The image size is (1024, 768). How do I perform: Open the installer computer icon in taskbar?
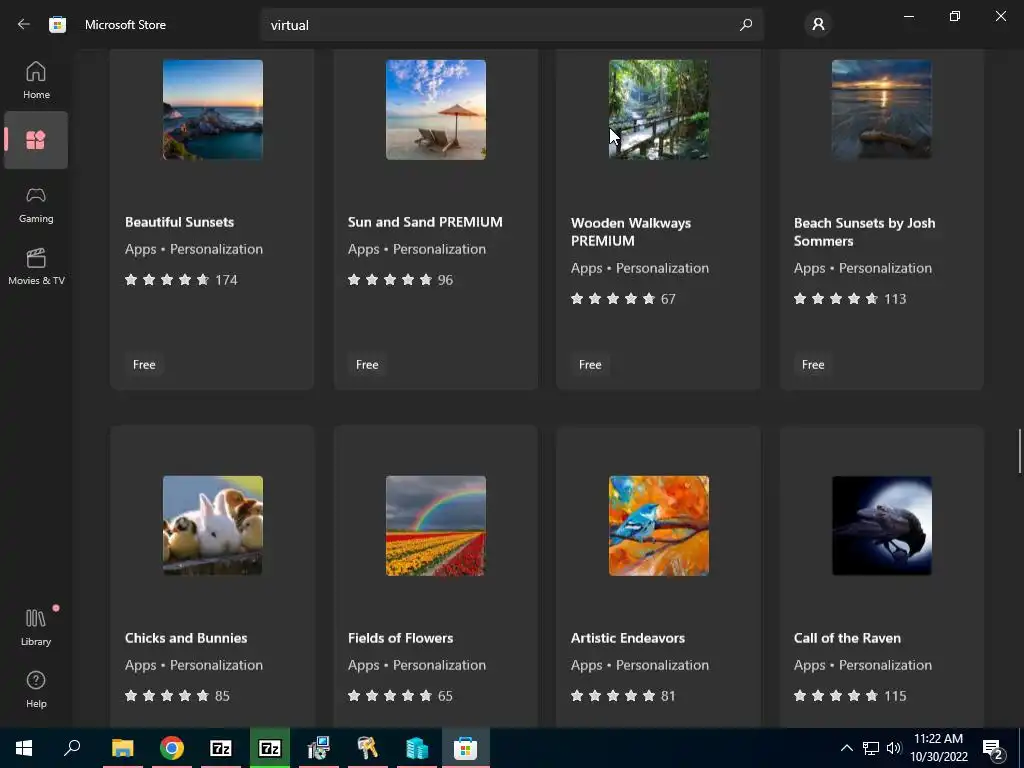click(319, 748)
